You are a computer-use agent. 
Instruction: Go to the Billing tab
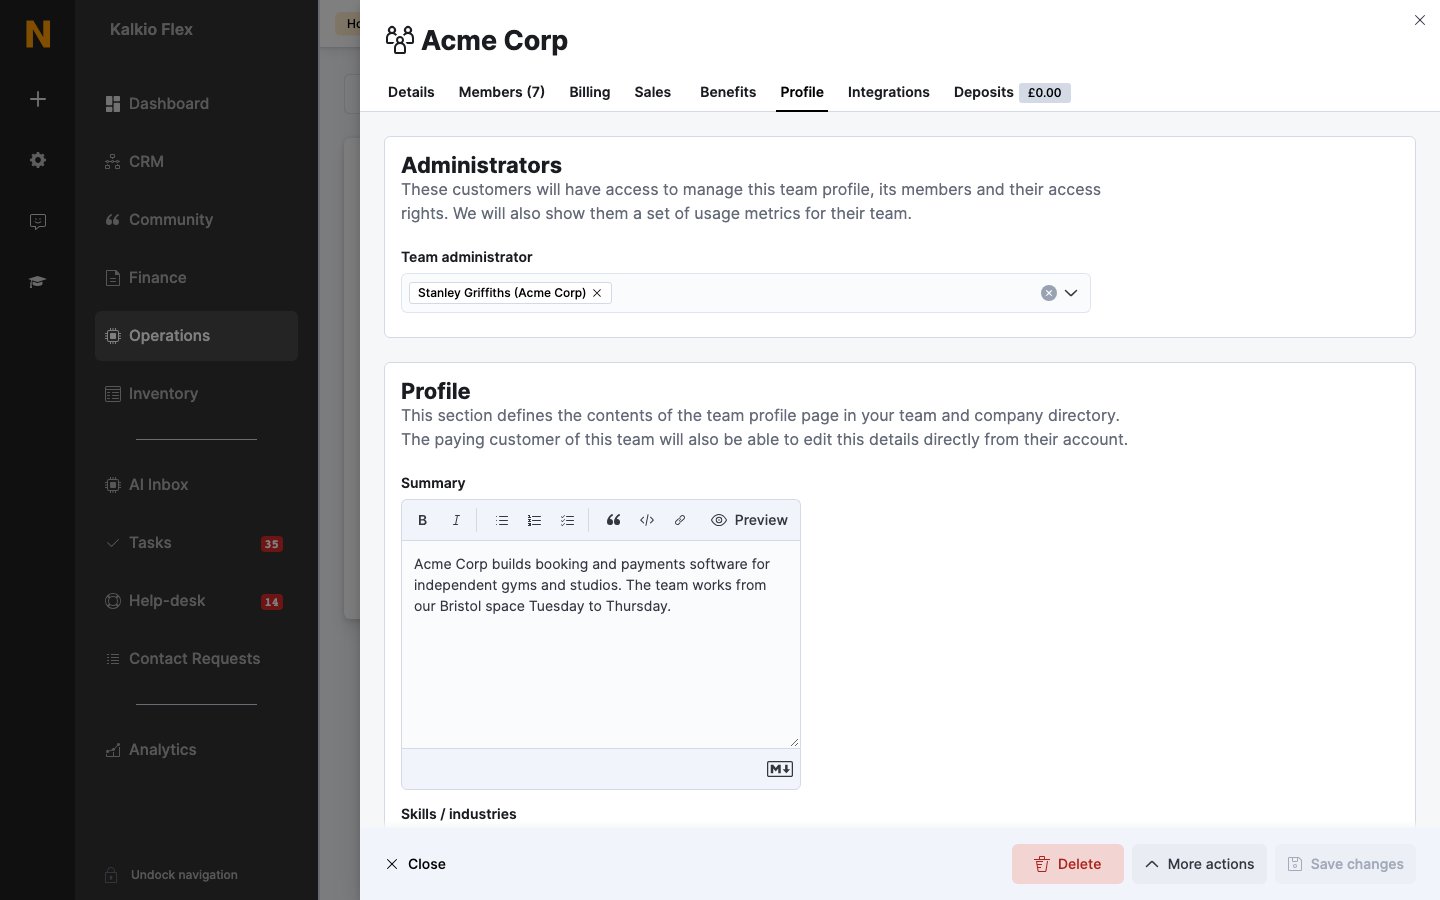pos(590,92)
